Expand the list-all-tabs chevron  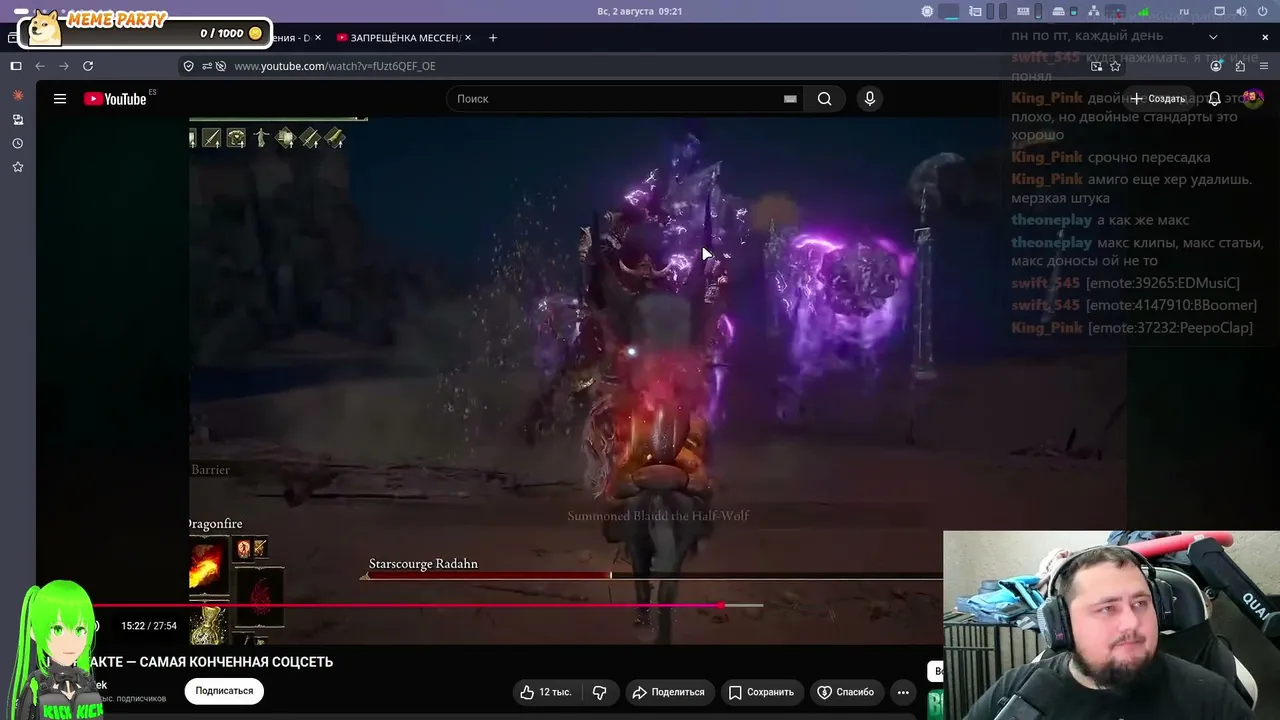[1213, 38]
